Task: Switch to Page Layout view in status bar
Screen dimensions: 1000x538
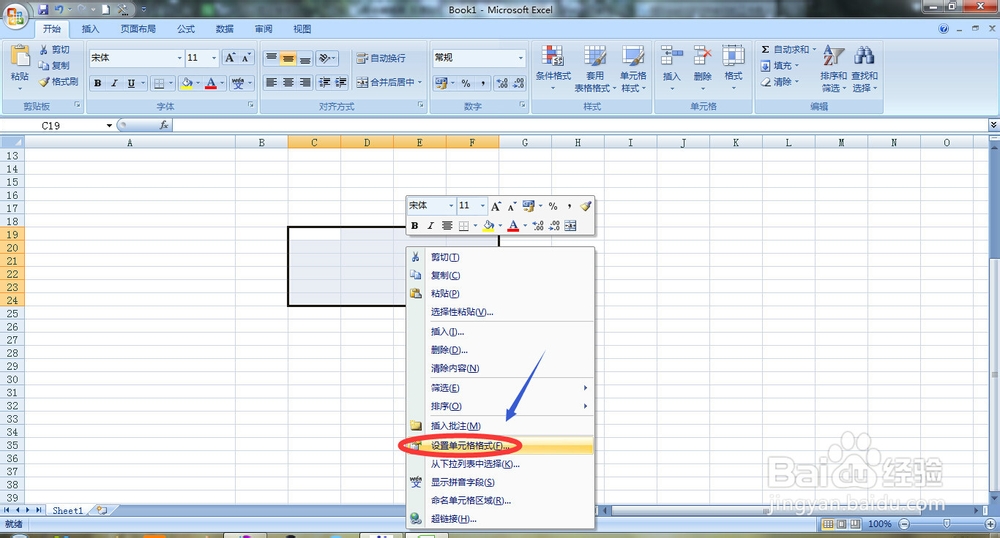Action: (841, 524)
